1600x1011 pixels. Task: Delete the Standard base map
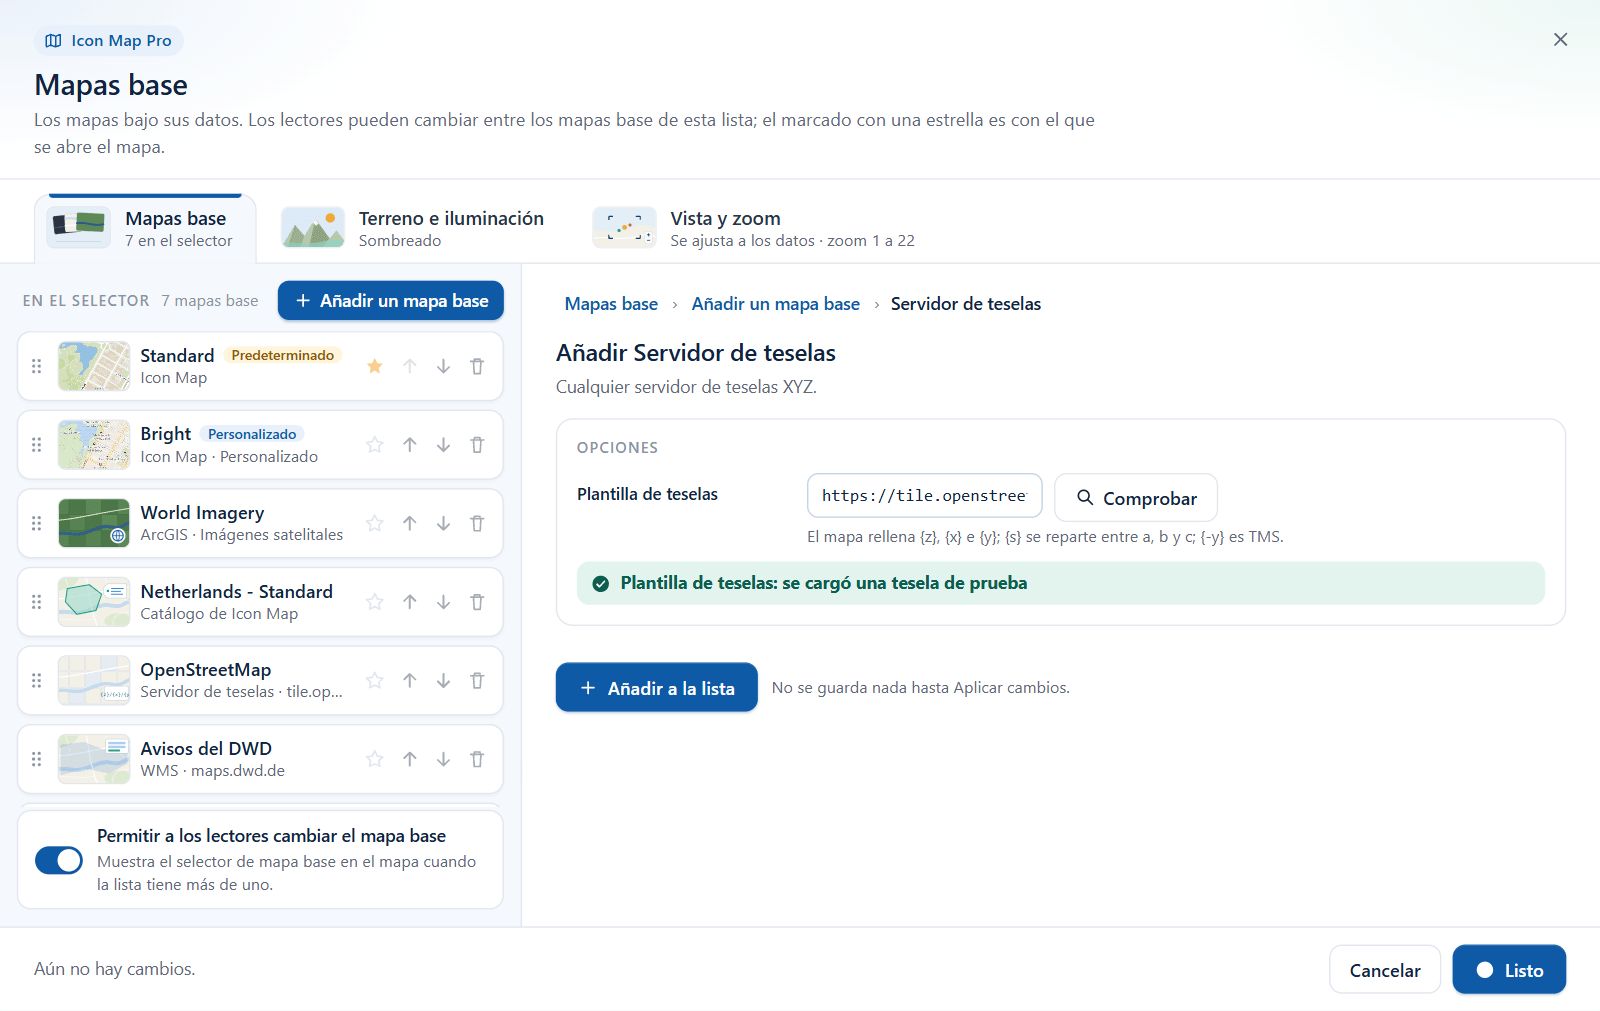477,366
